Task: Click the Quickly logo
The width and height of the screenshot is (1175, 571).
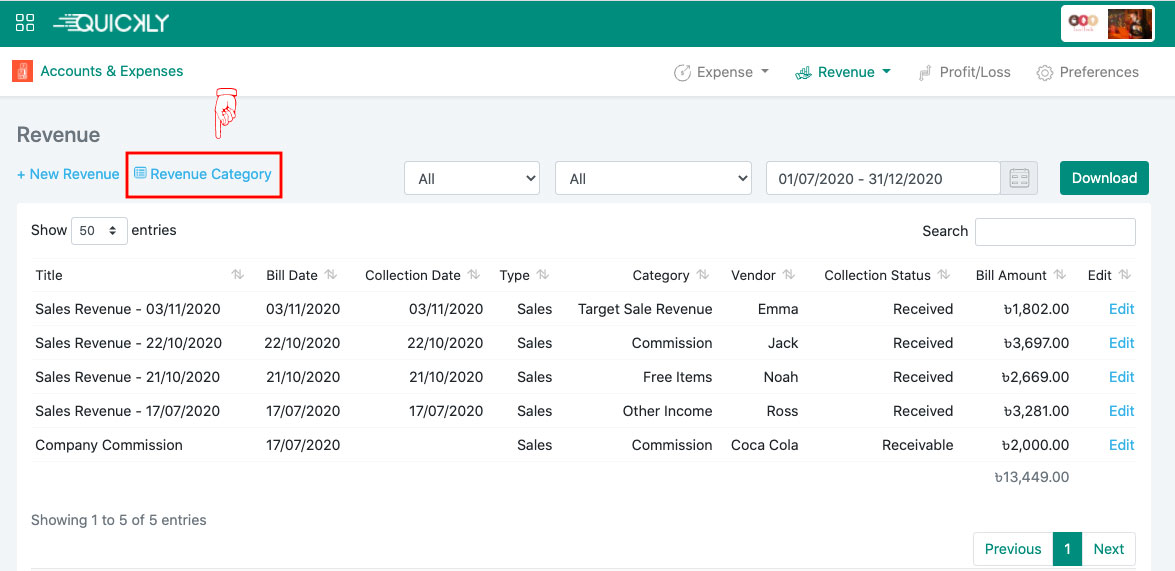Action: click(x=111, y=23)
